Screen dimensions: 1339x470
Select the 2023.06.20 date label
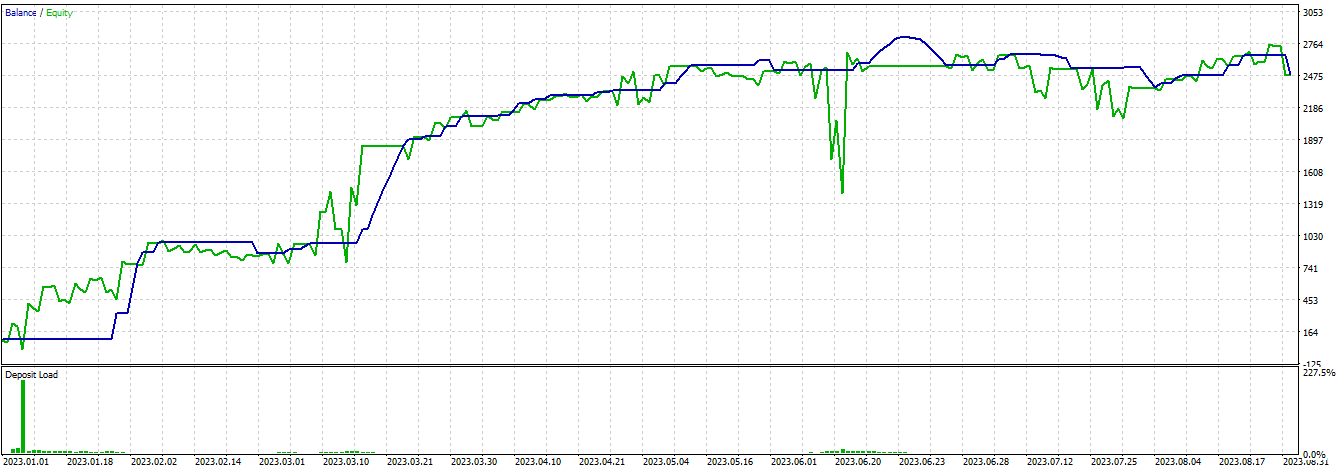[x=856, y=462]
